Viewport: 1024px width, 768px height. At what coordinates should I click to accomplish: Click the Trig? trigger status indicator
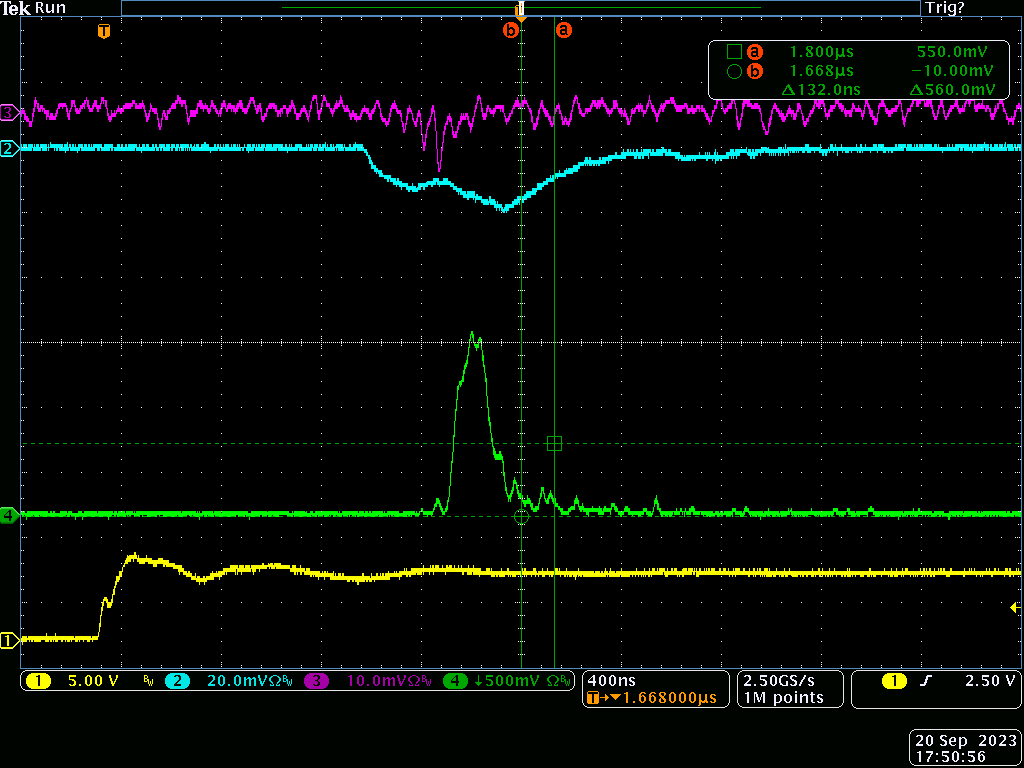945,8
